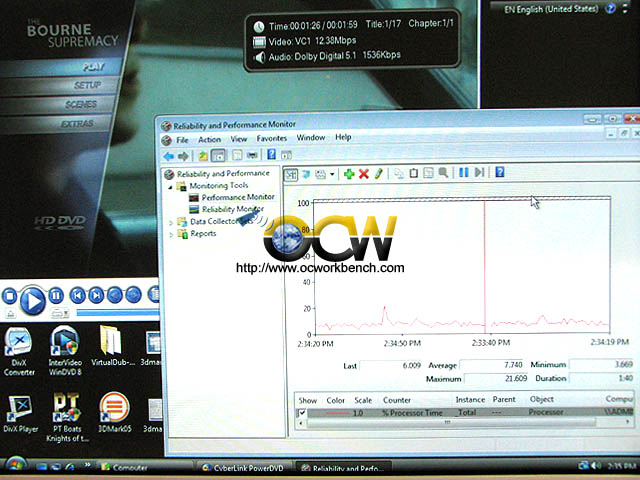The height and width of the screenshot is (480, 640).
Task: Click View Log Data icon
Action: pyautogui.click(x=306, y=174)
